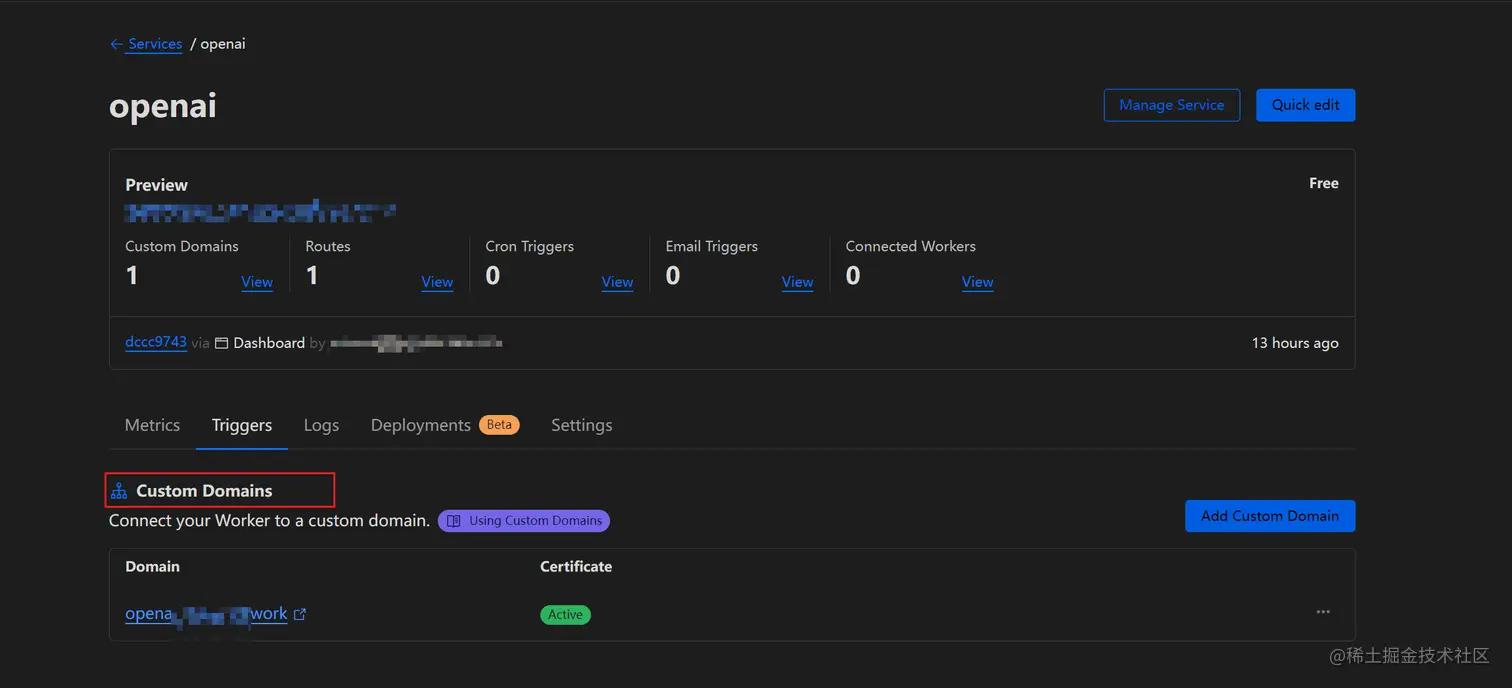The width and height of the screenshot is (1512, 688).
Task: Switch to the Metrics tab
Action: click(152, 425)
